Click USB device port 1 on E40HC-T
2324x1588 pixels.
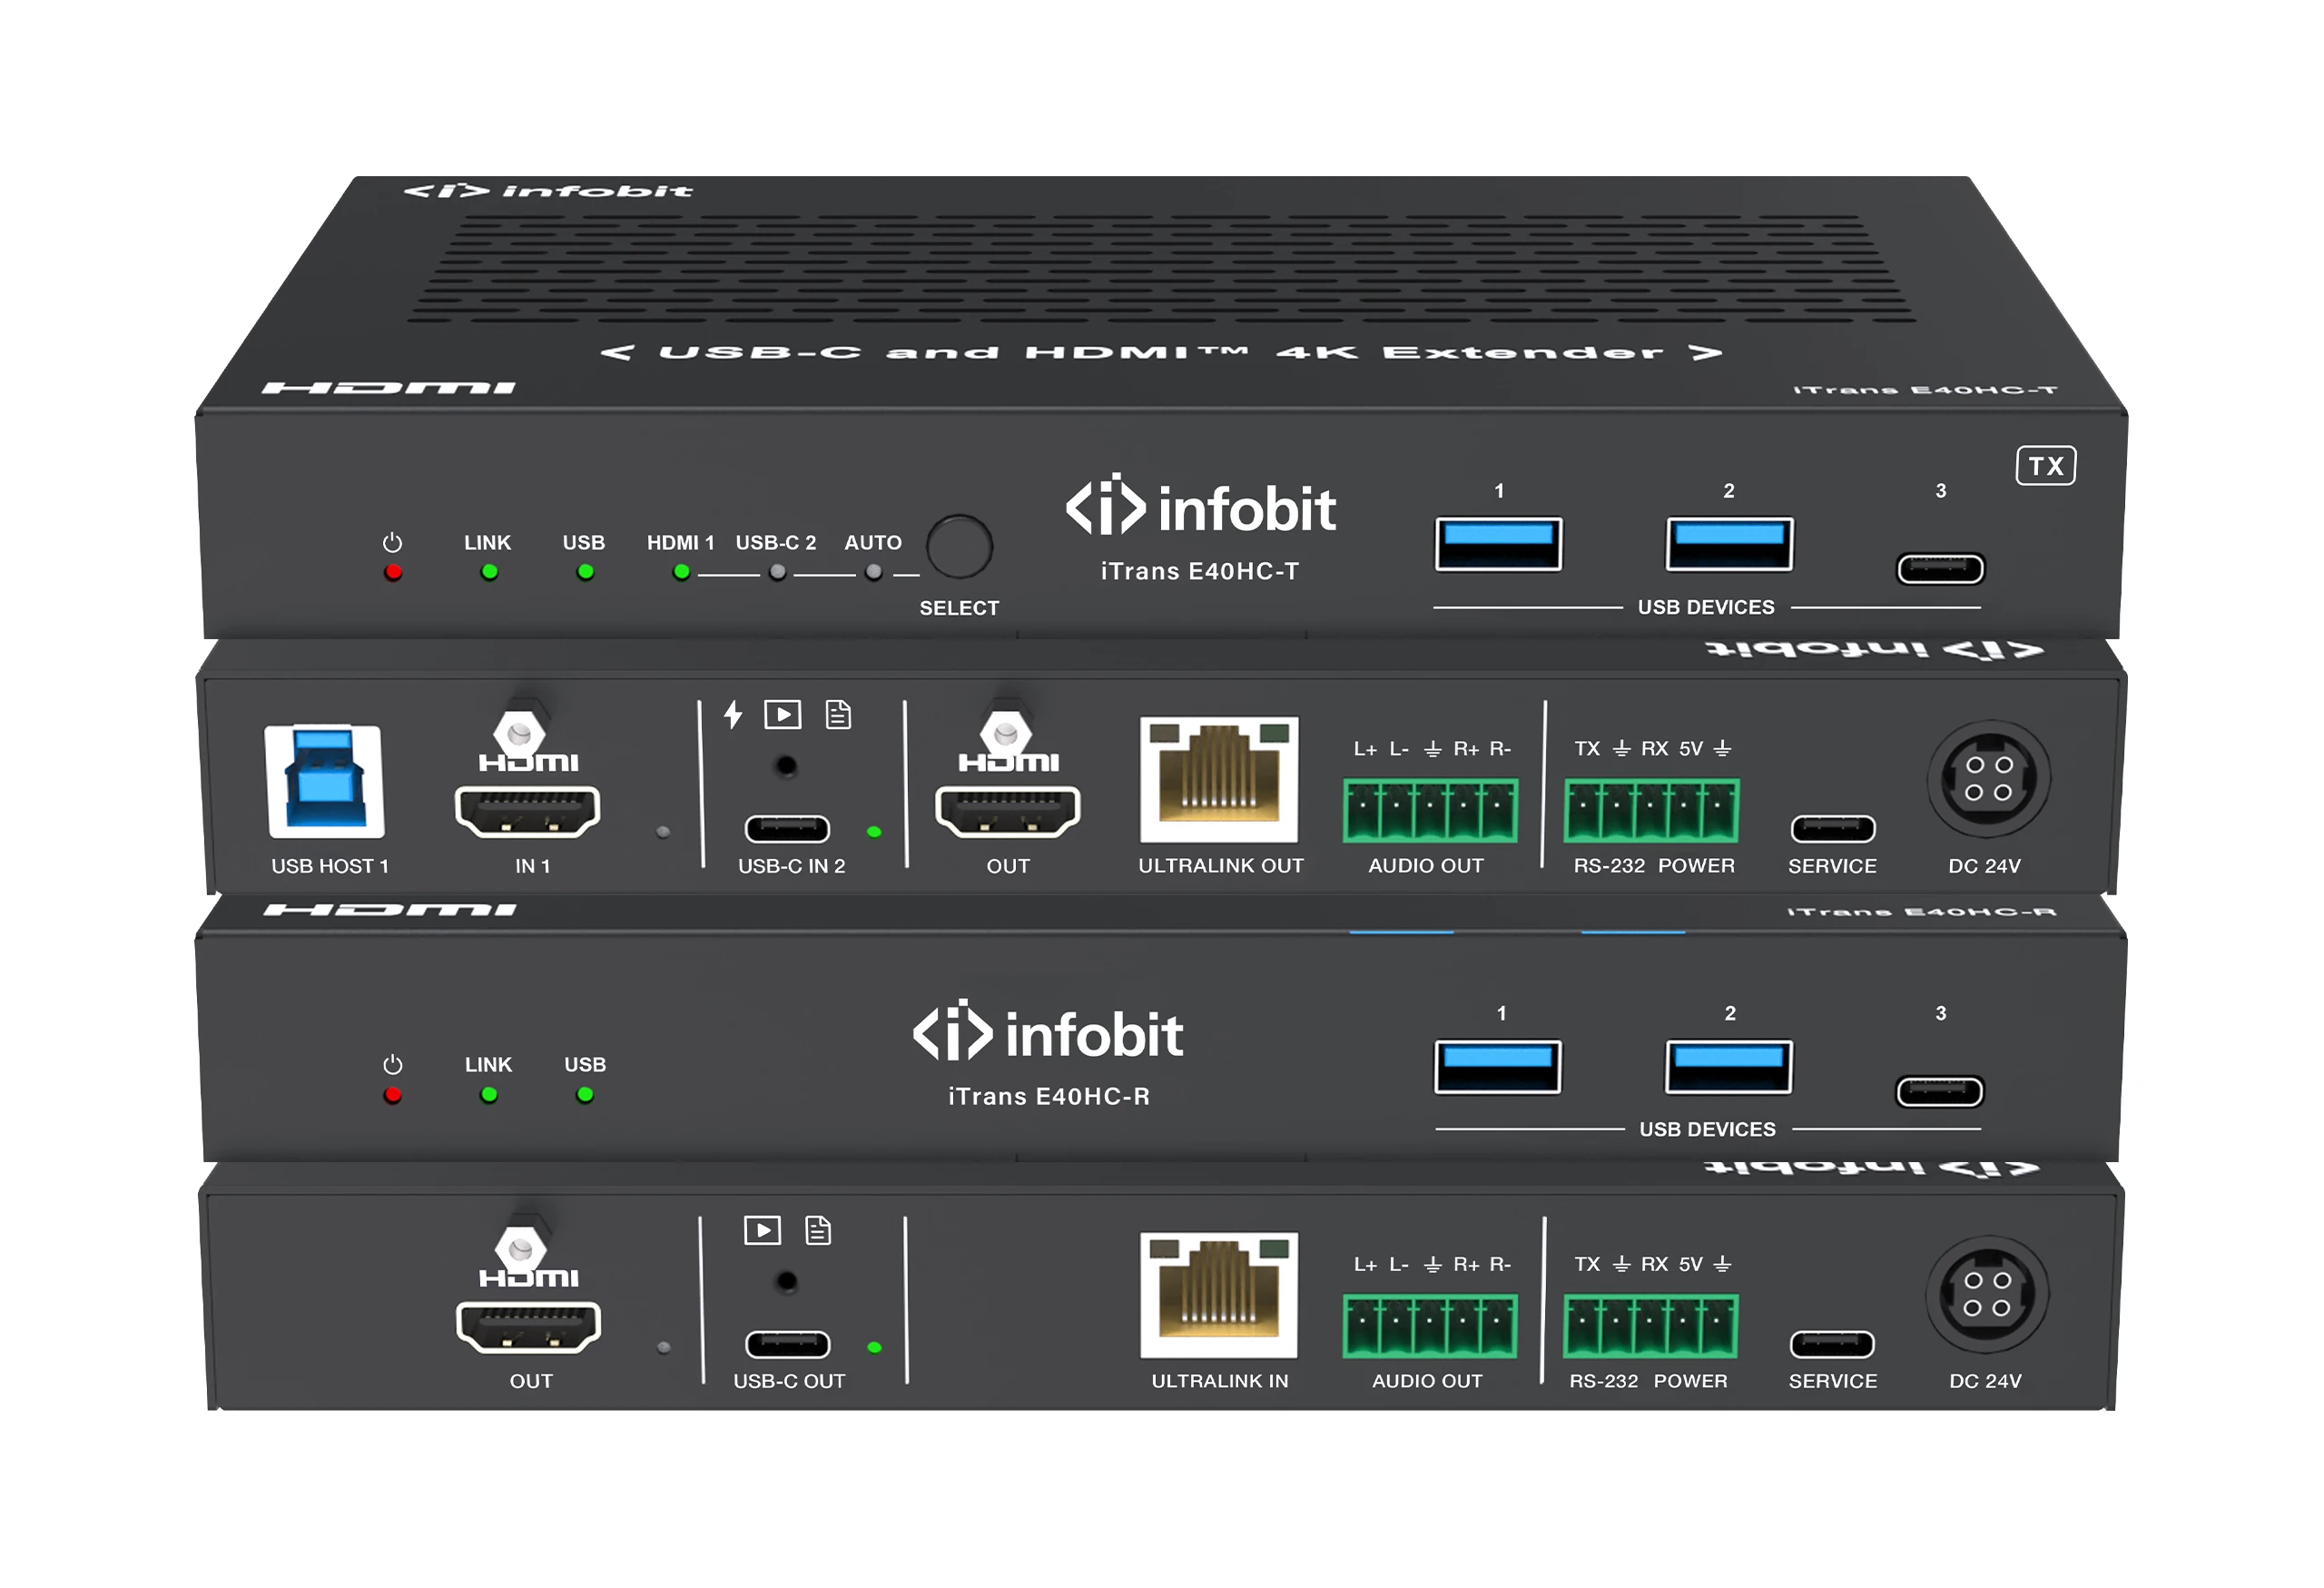coord(1498,544)
